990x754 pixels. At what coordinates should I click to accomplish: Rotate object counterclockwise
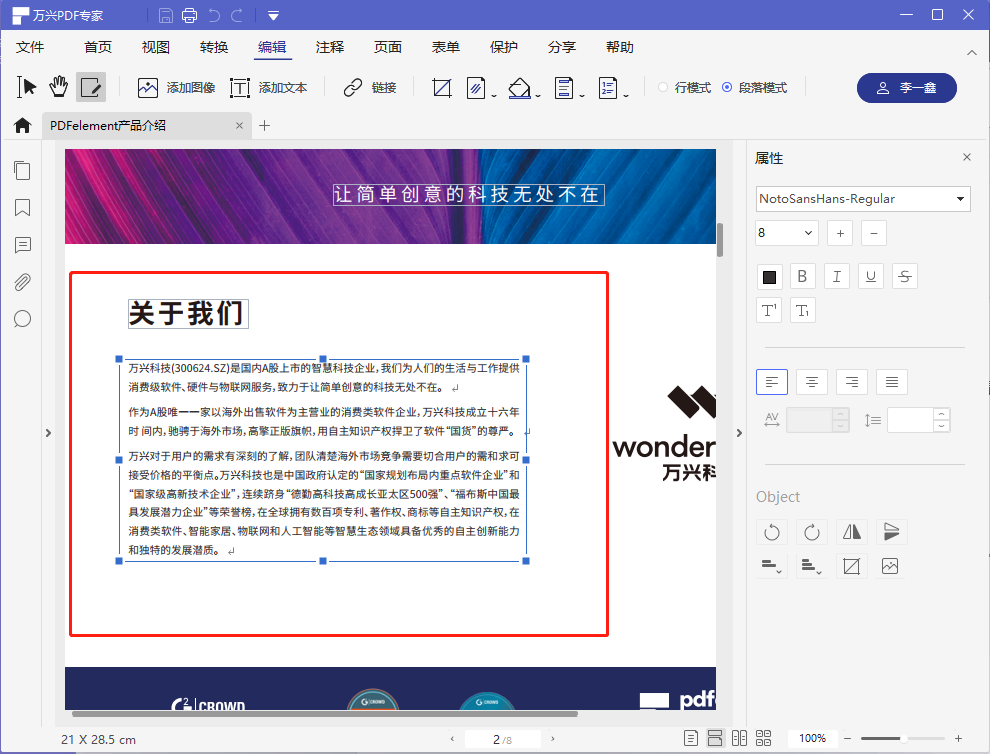point(772,532)
